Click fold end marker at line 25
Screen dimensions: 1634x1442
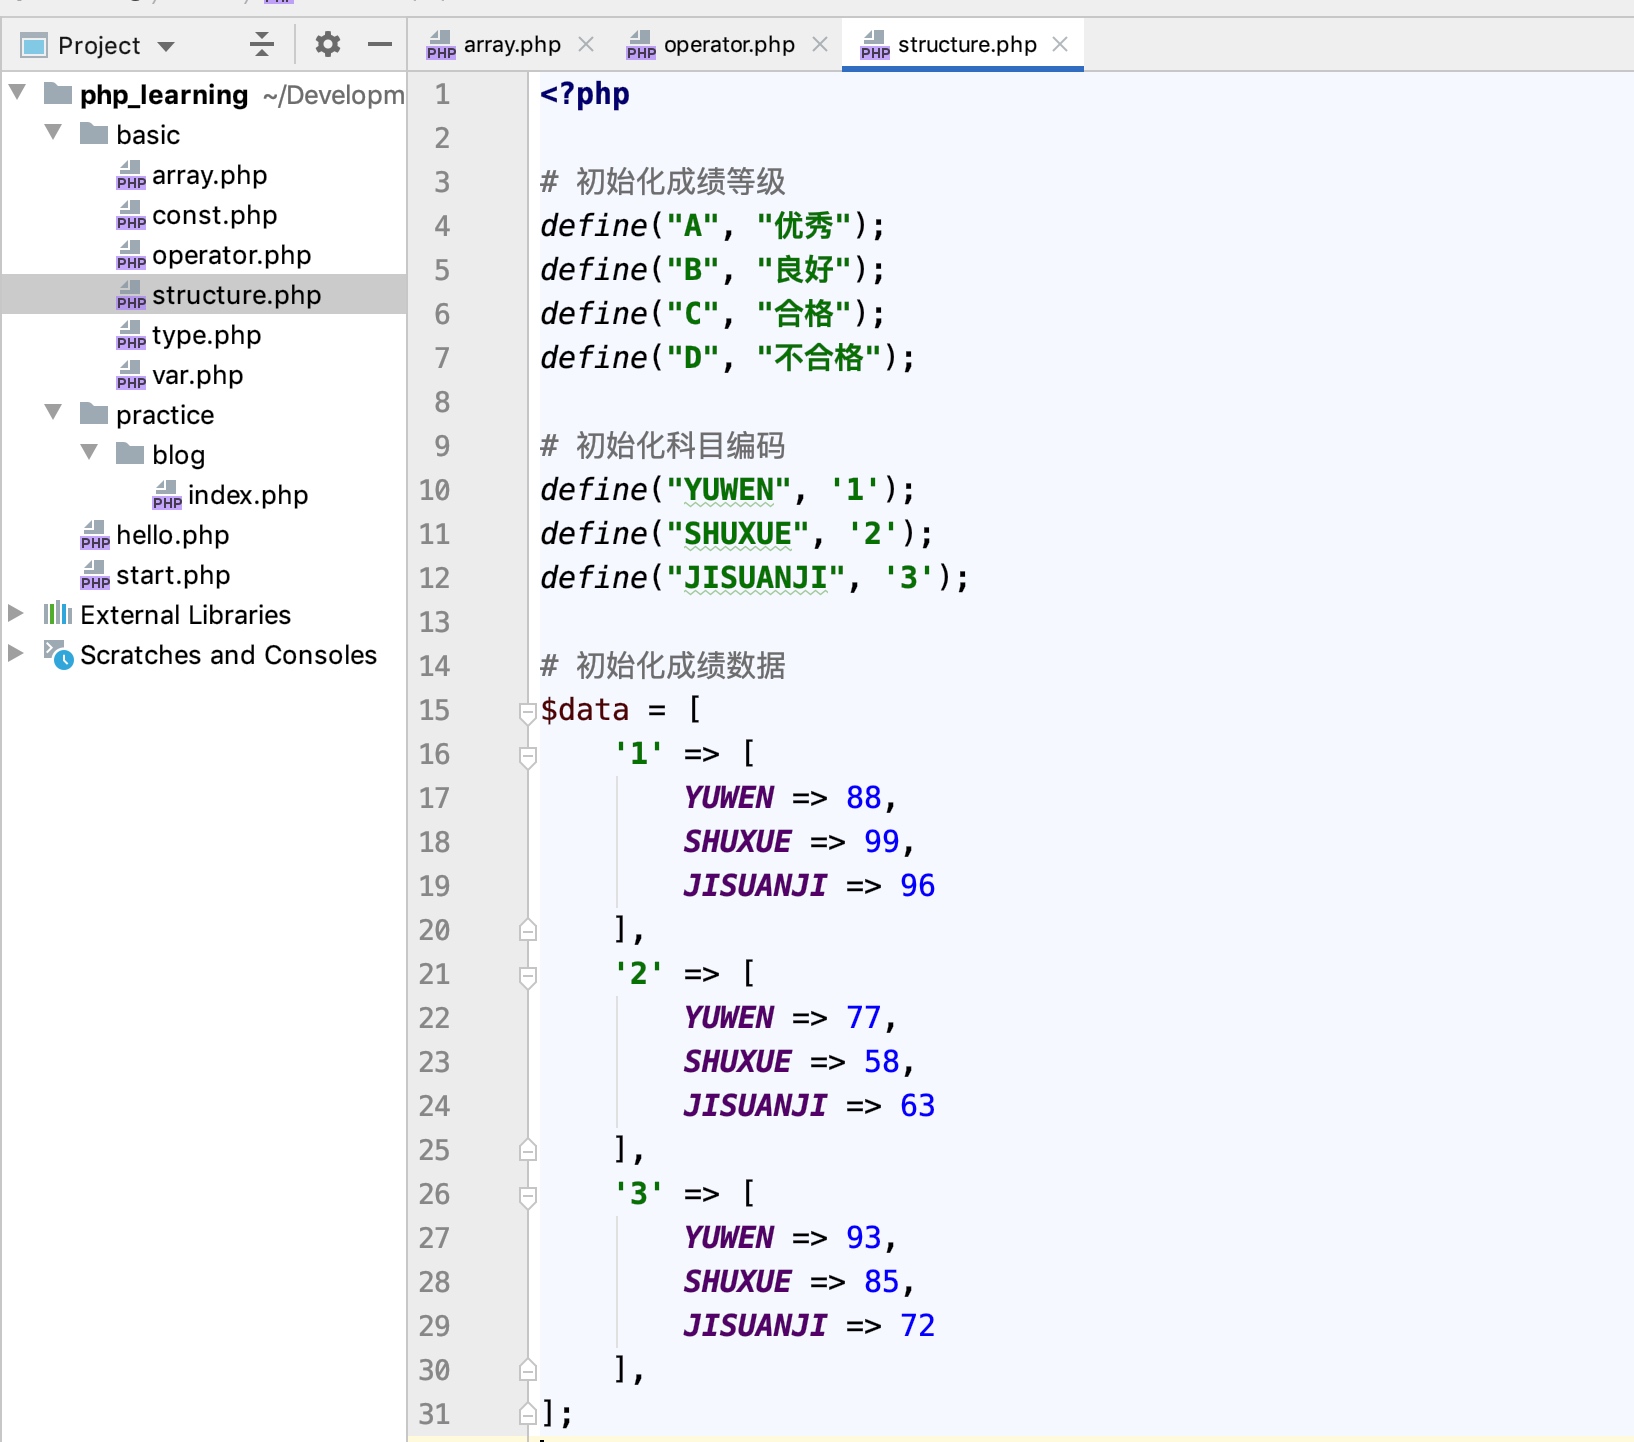coord(528,1150)
